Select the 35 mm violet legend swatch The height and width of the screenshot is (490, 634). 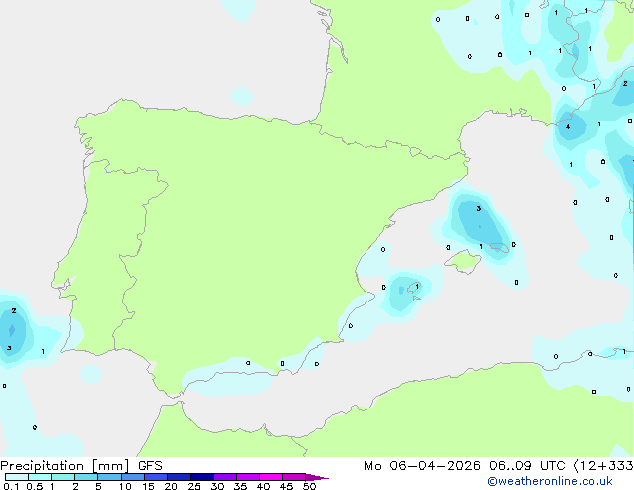248,477
